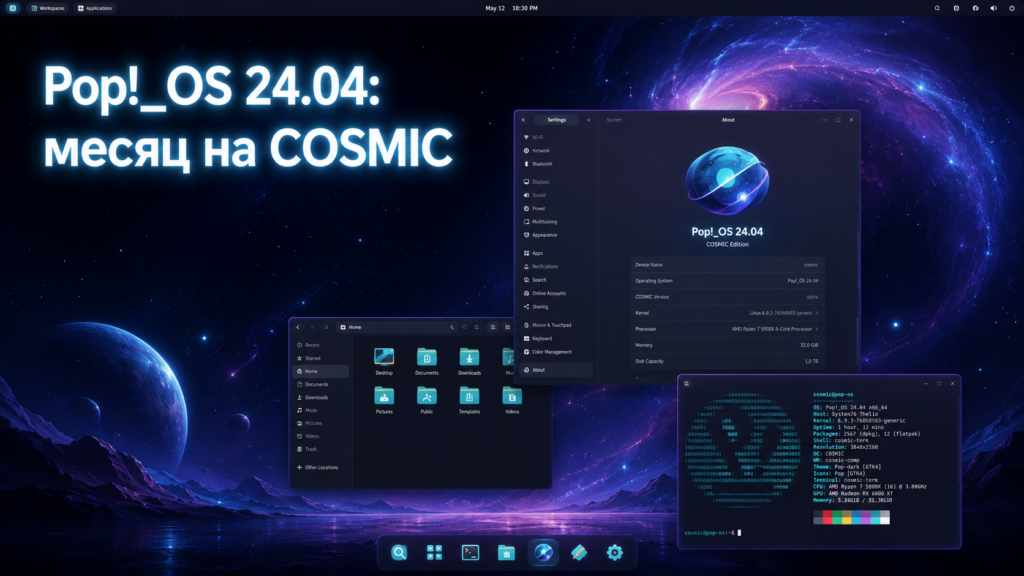Open the Desktop folder in Files
Image resolution: width=1024 pixels, height=576 pixels.
point(384,361)
